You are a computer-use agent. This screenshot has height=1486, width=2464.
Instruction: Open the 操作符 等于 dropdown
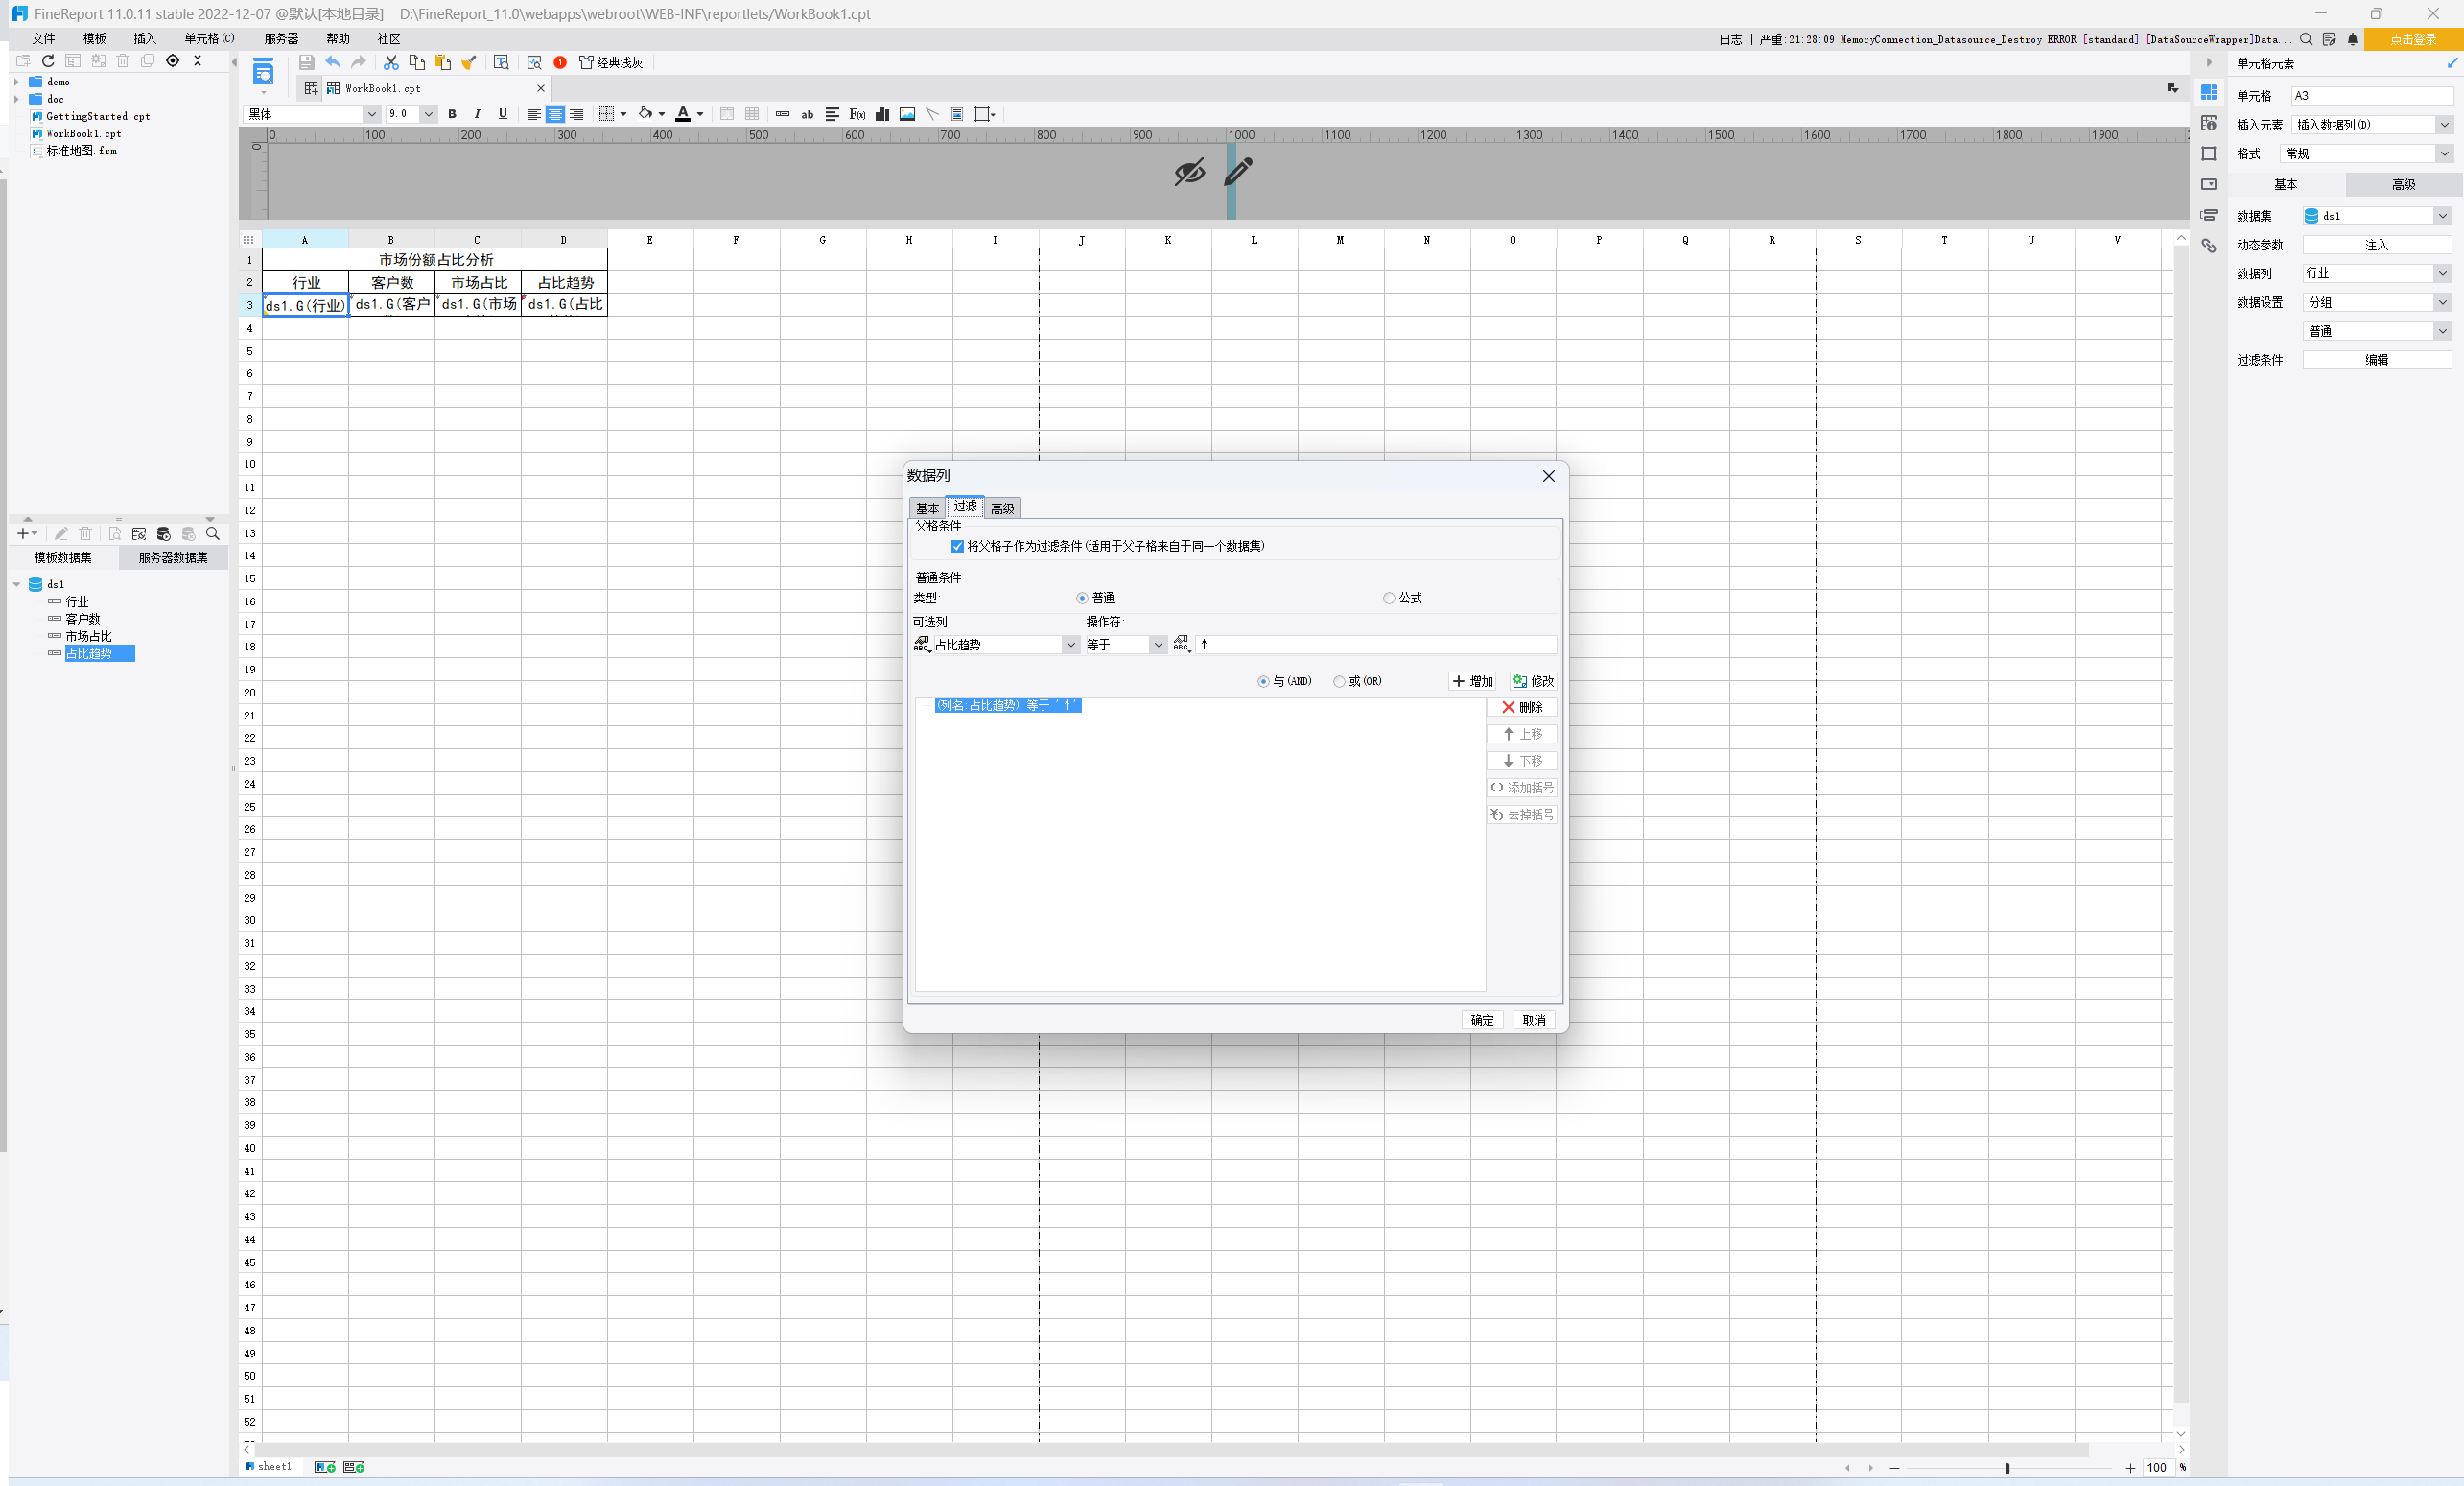tap(1157, 645)
